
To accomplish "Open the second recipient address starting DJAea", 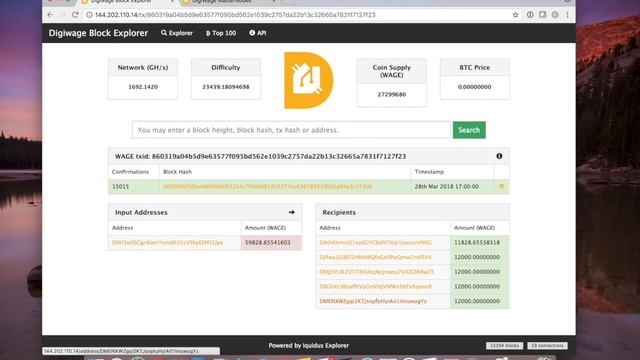I will (x=375, y=257).
